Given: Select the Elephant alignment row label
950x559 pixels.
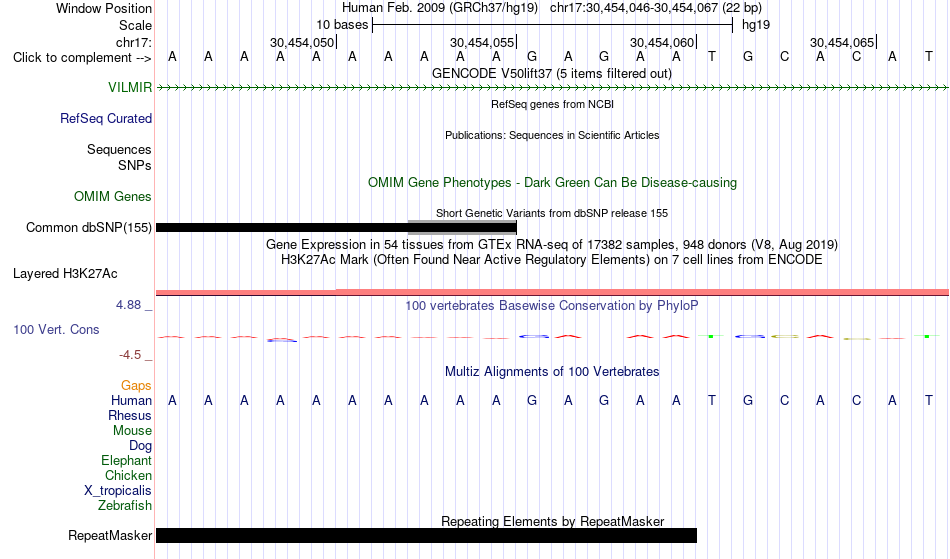Looking at the screenshot, I should coord(126,461).
